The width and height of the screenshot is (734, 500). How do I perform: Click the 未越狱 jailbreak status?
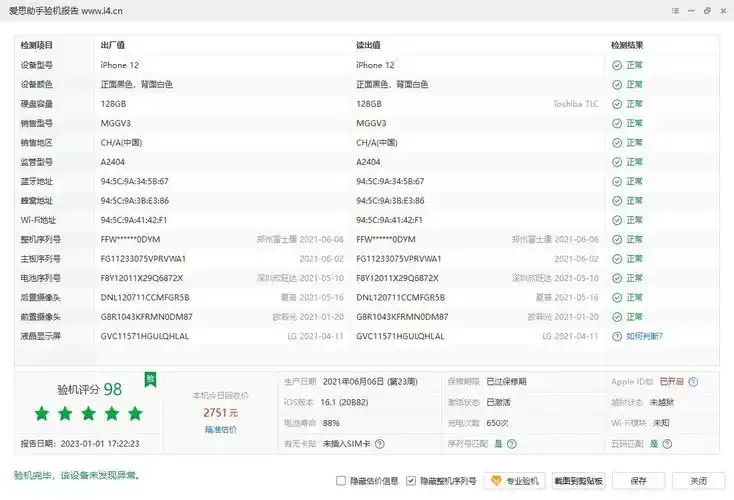(x=661, y=402)
